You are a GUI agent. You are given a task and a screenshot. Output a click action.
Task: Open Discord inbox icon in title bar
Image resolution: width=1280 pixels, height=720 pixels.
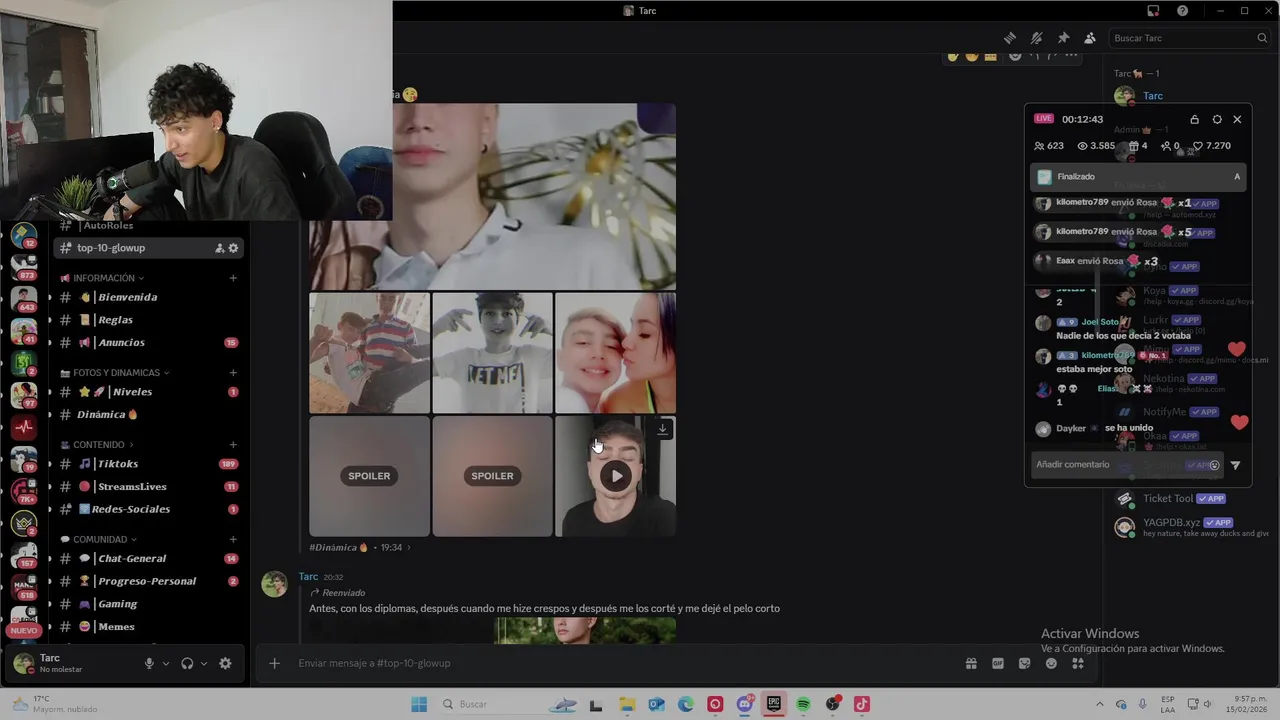[1153, 11]
